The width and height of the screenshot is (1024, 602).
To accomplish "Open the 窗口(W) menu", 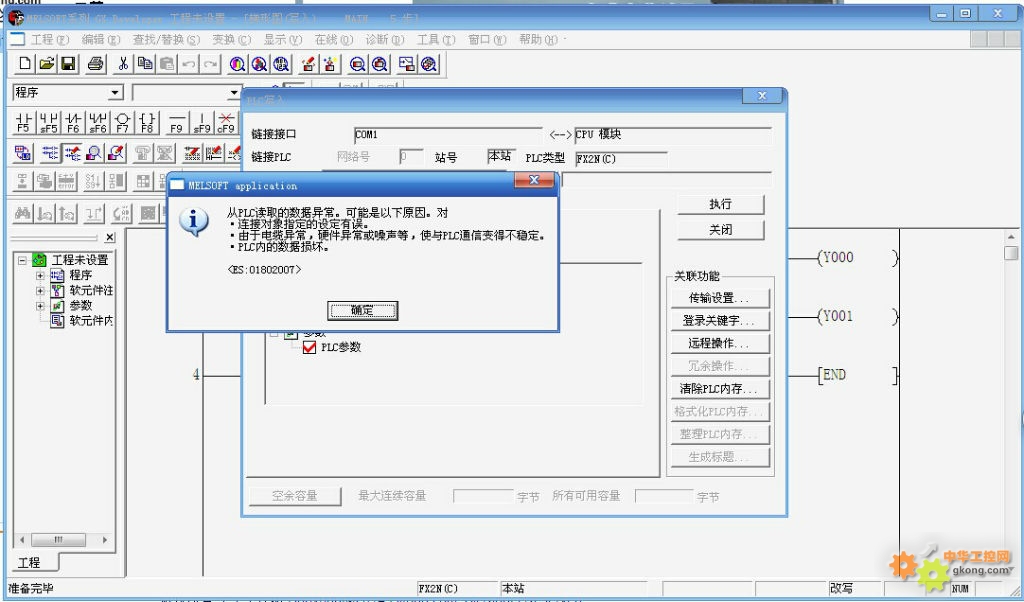I will coord(487,40).
